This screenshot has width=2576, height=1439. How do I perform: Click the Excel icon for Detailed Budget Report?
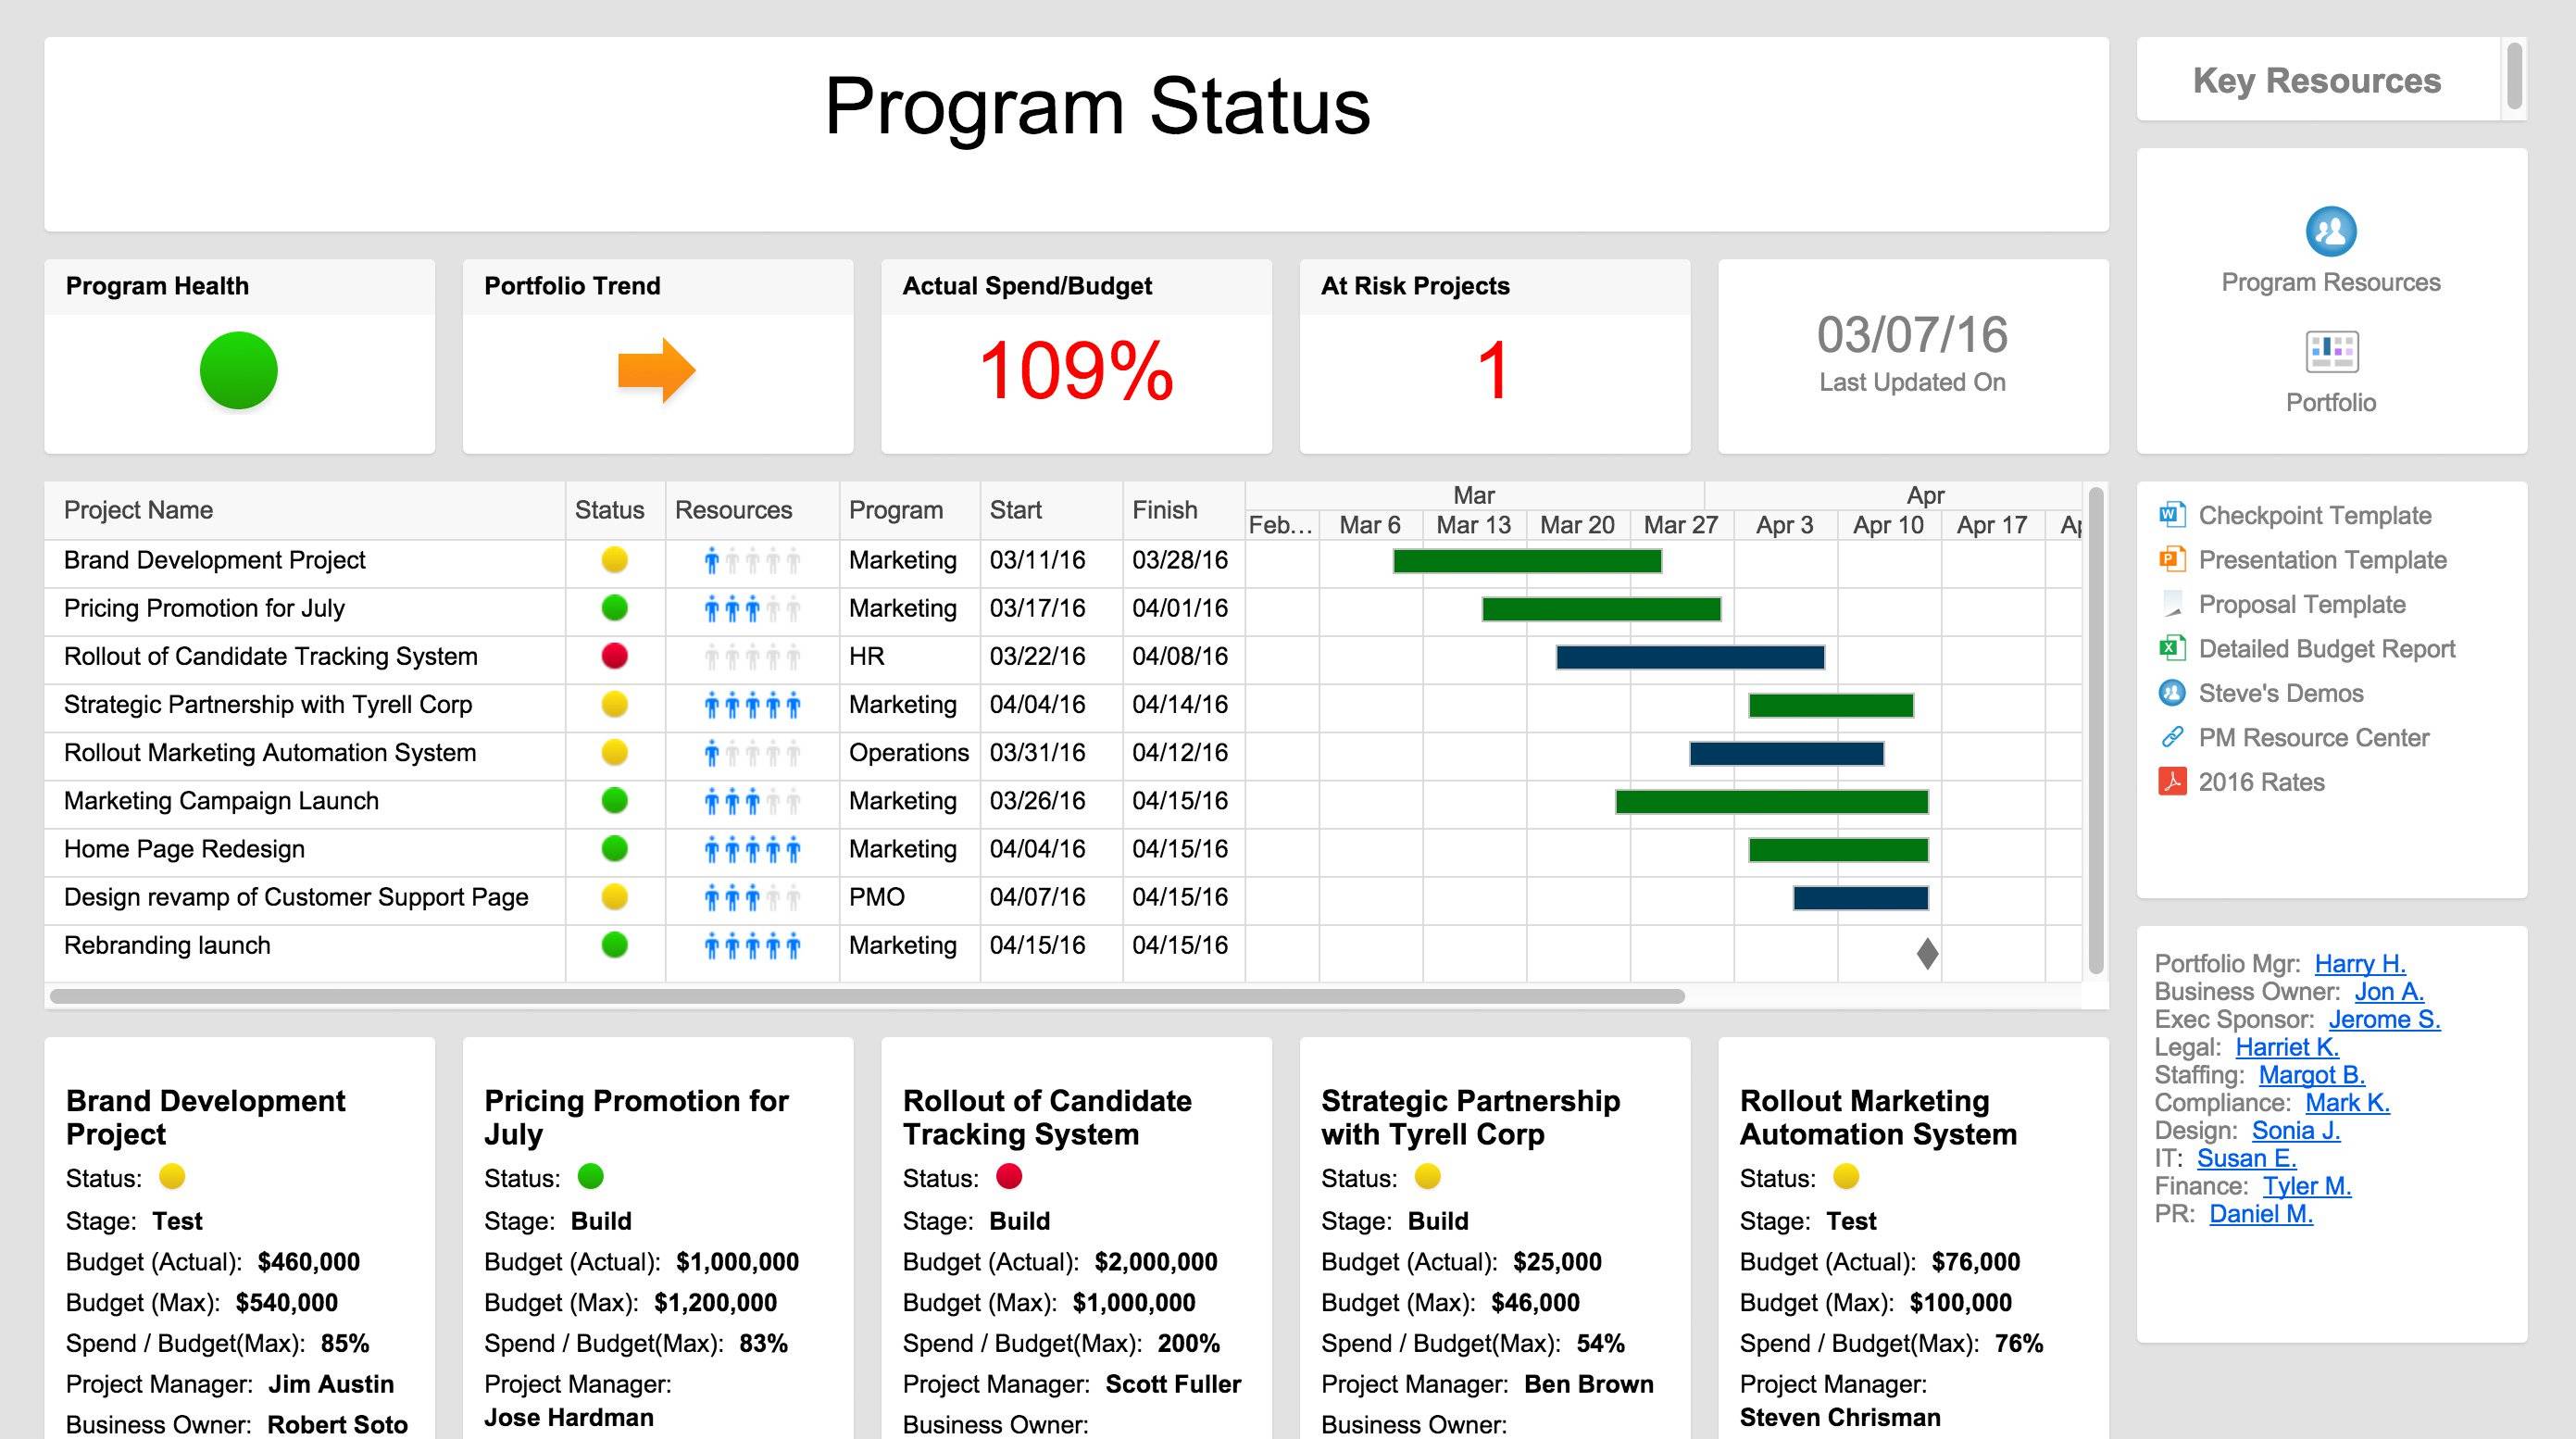2171,648
